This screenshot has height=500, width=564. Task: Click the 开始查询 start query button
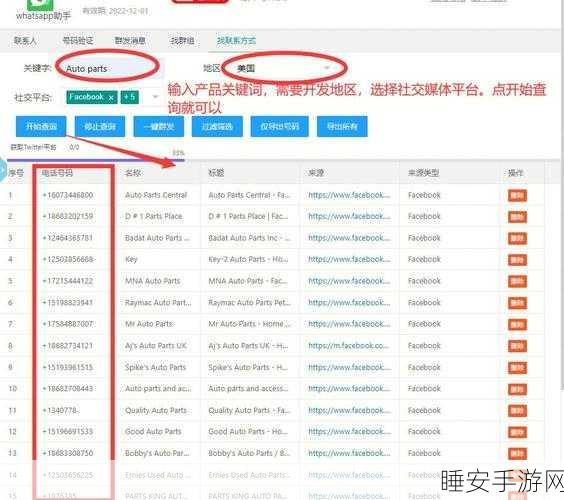tap(41, 126)
